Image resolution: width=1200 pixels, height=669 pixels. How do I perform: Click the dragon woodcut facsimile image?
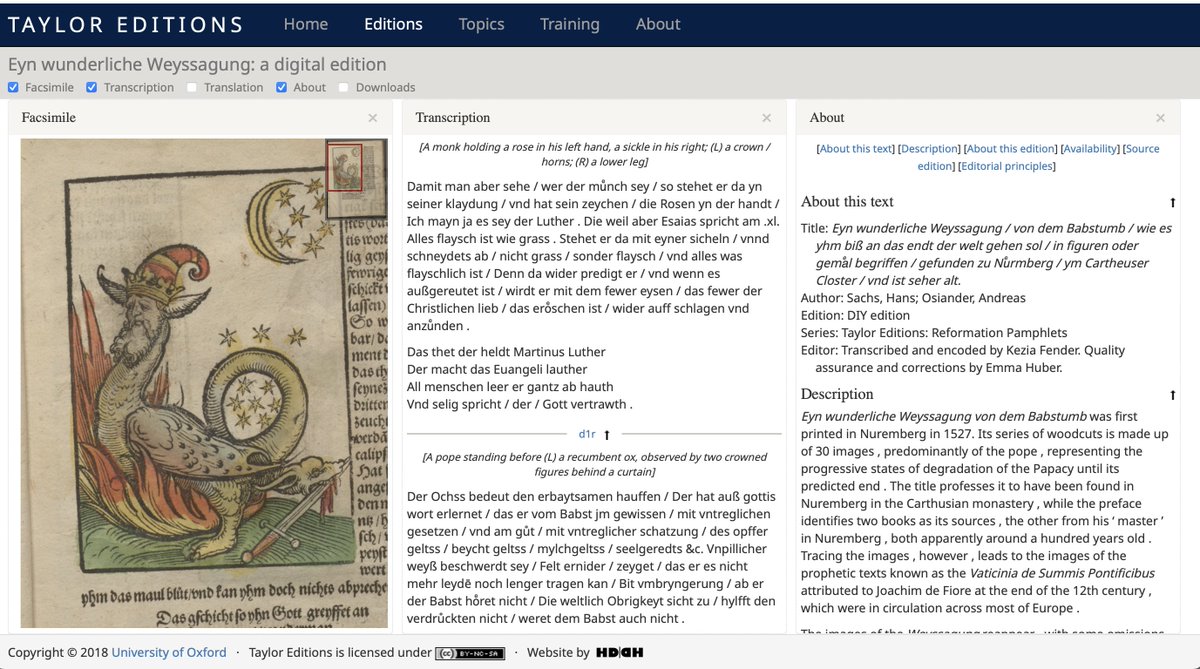point(204,383)
